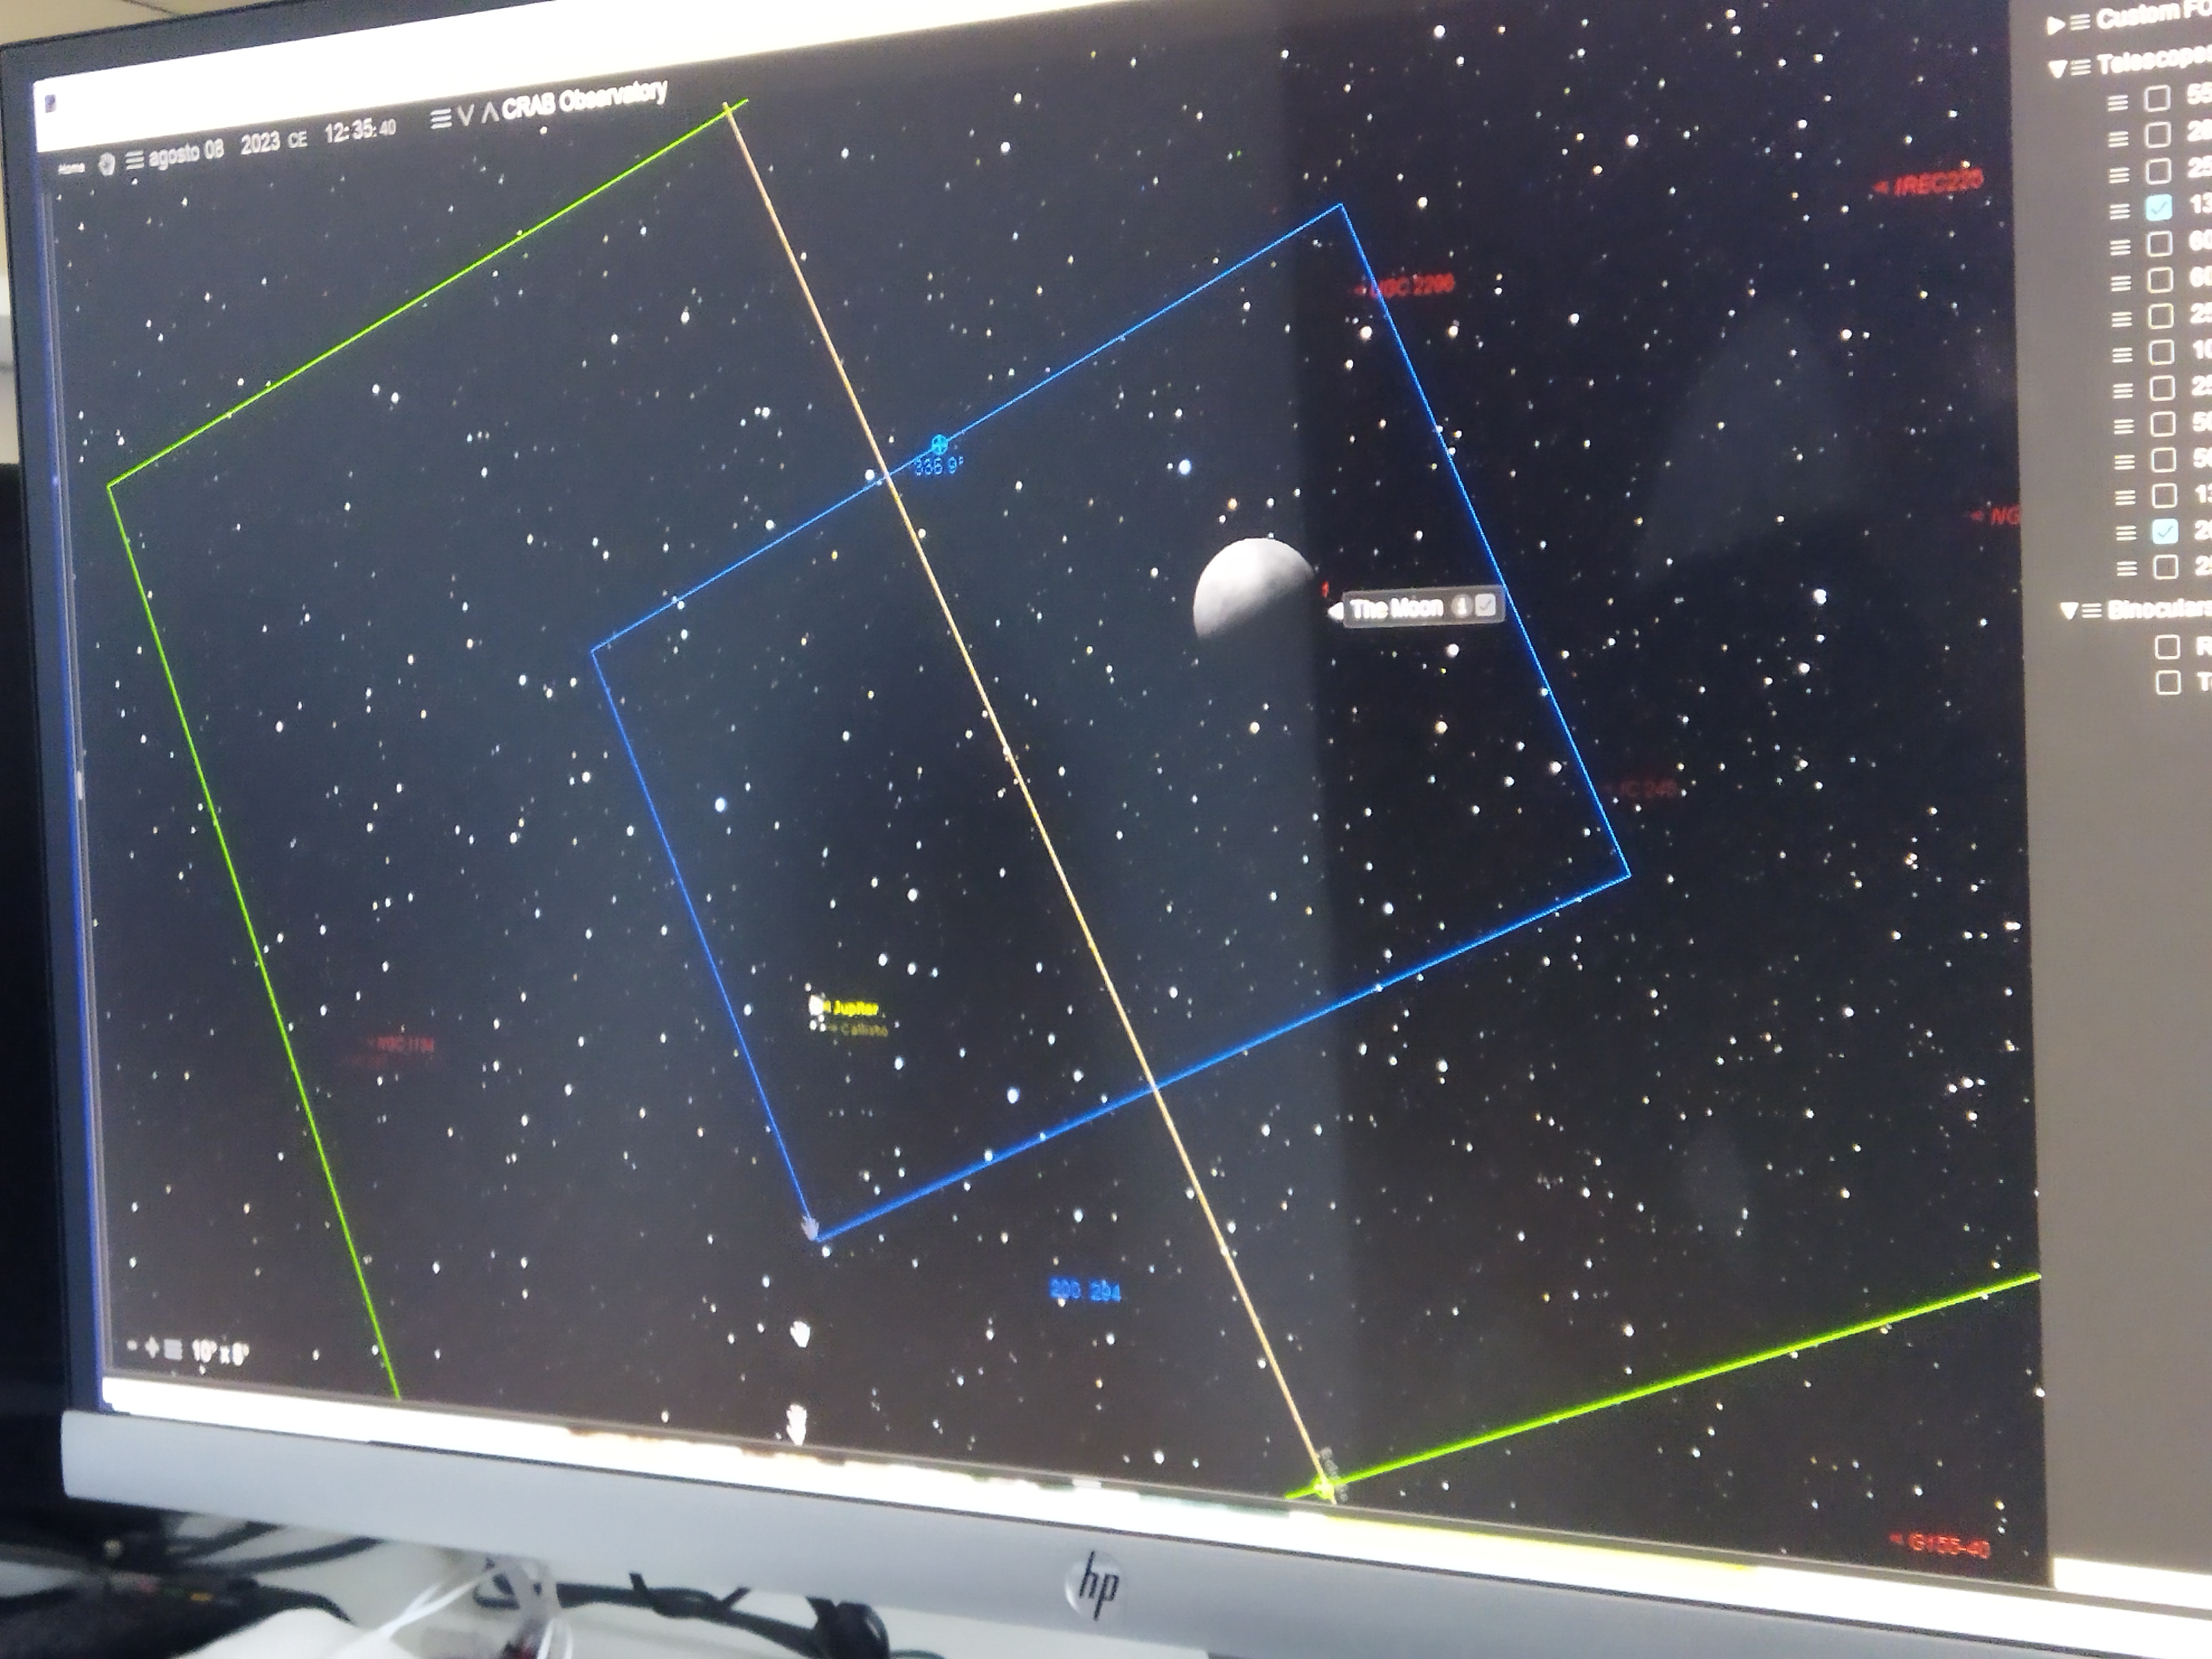The width and height of the screenshot is (2212, 1659).
Task: Click the blue field-of-view rotation handle
Action: (938, 444)
